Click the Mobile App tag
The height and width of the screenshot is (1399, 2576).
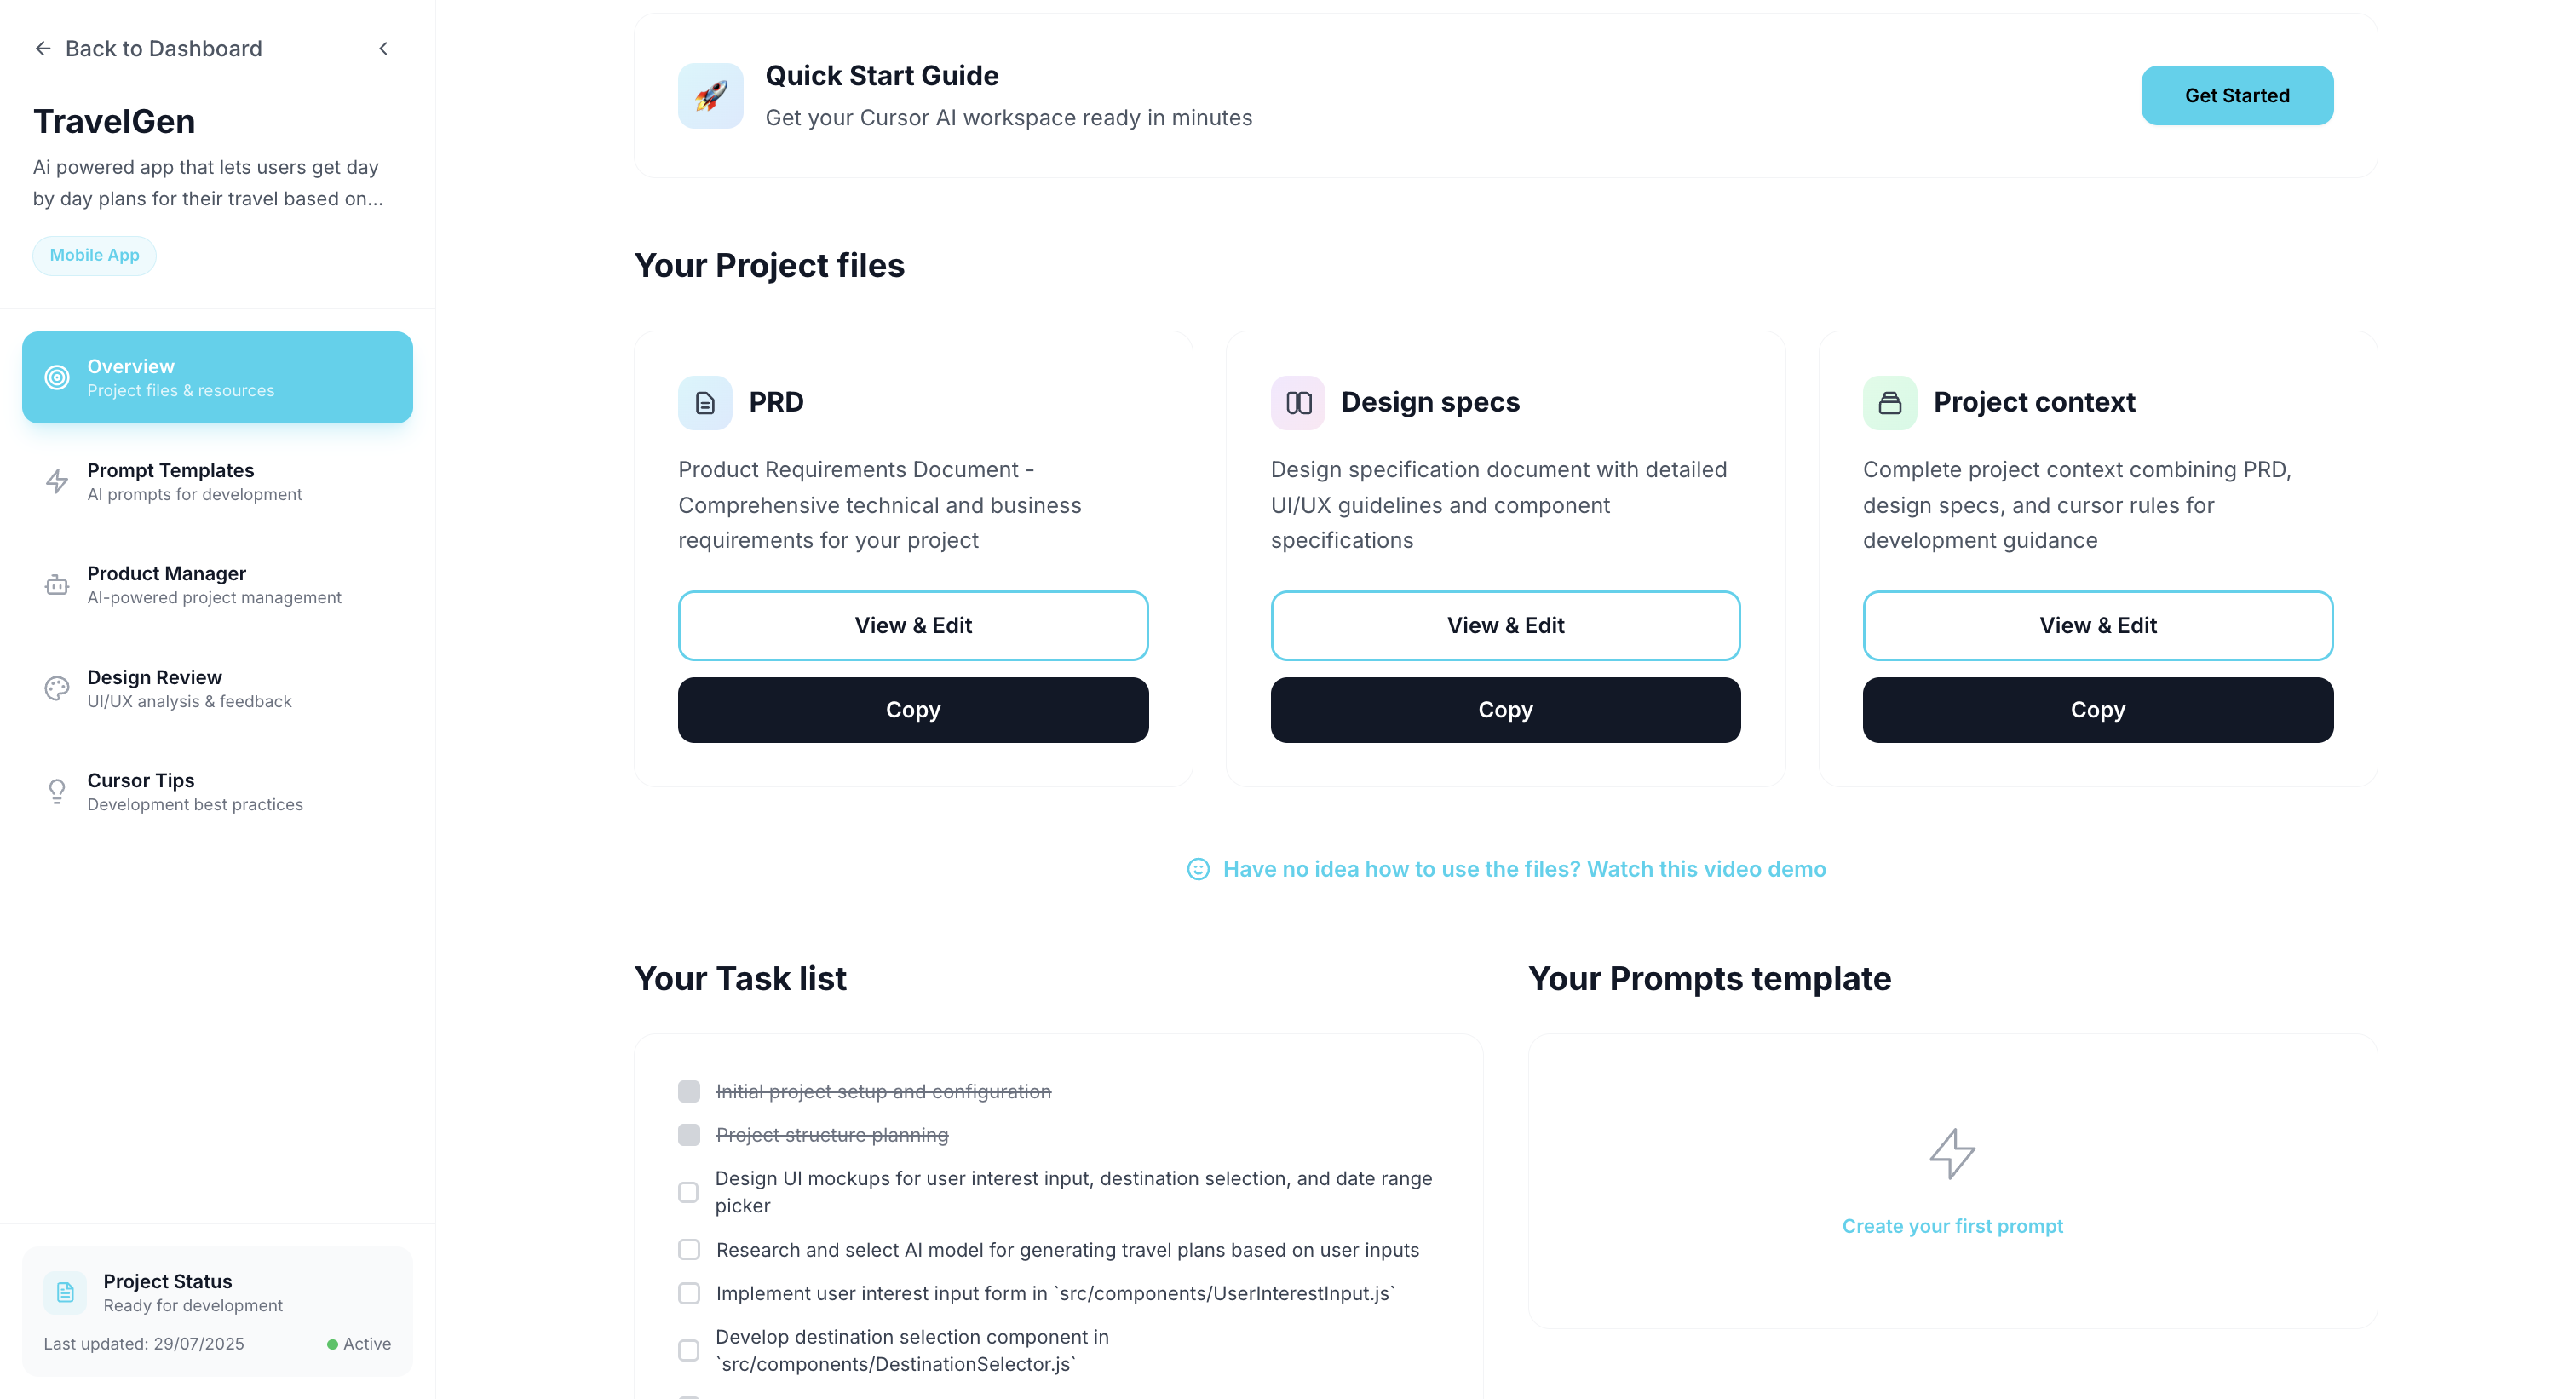click(94, 255)
